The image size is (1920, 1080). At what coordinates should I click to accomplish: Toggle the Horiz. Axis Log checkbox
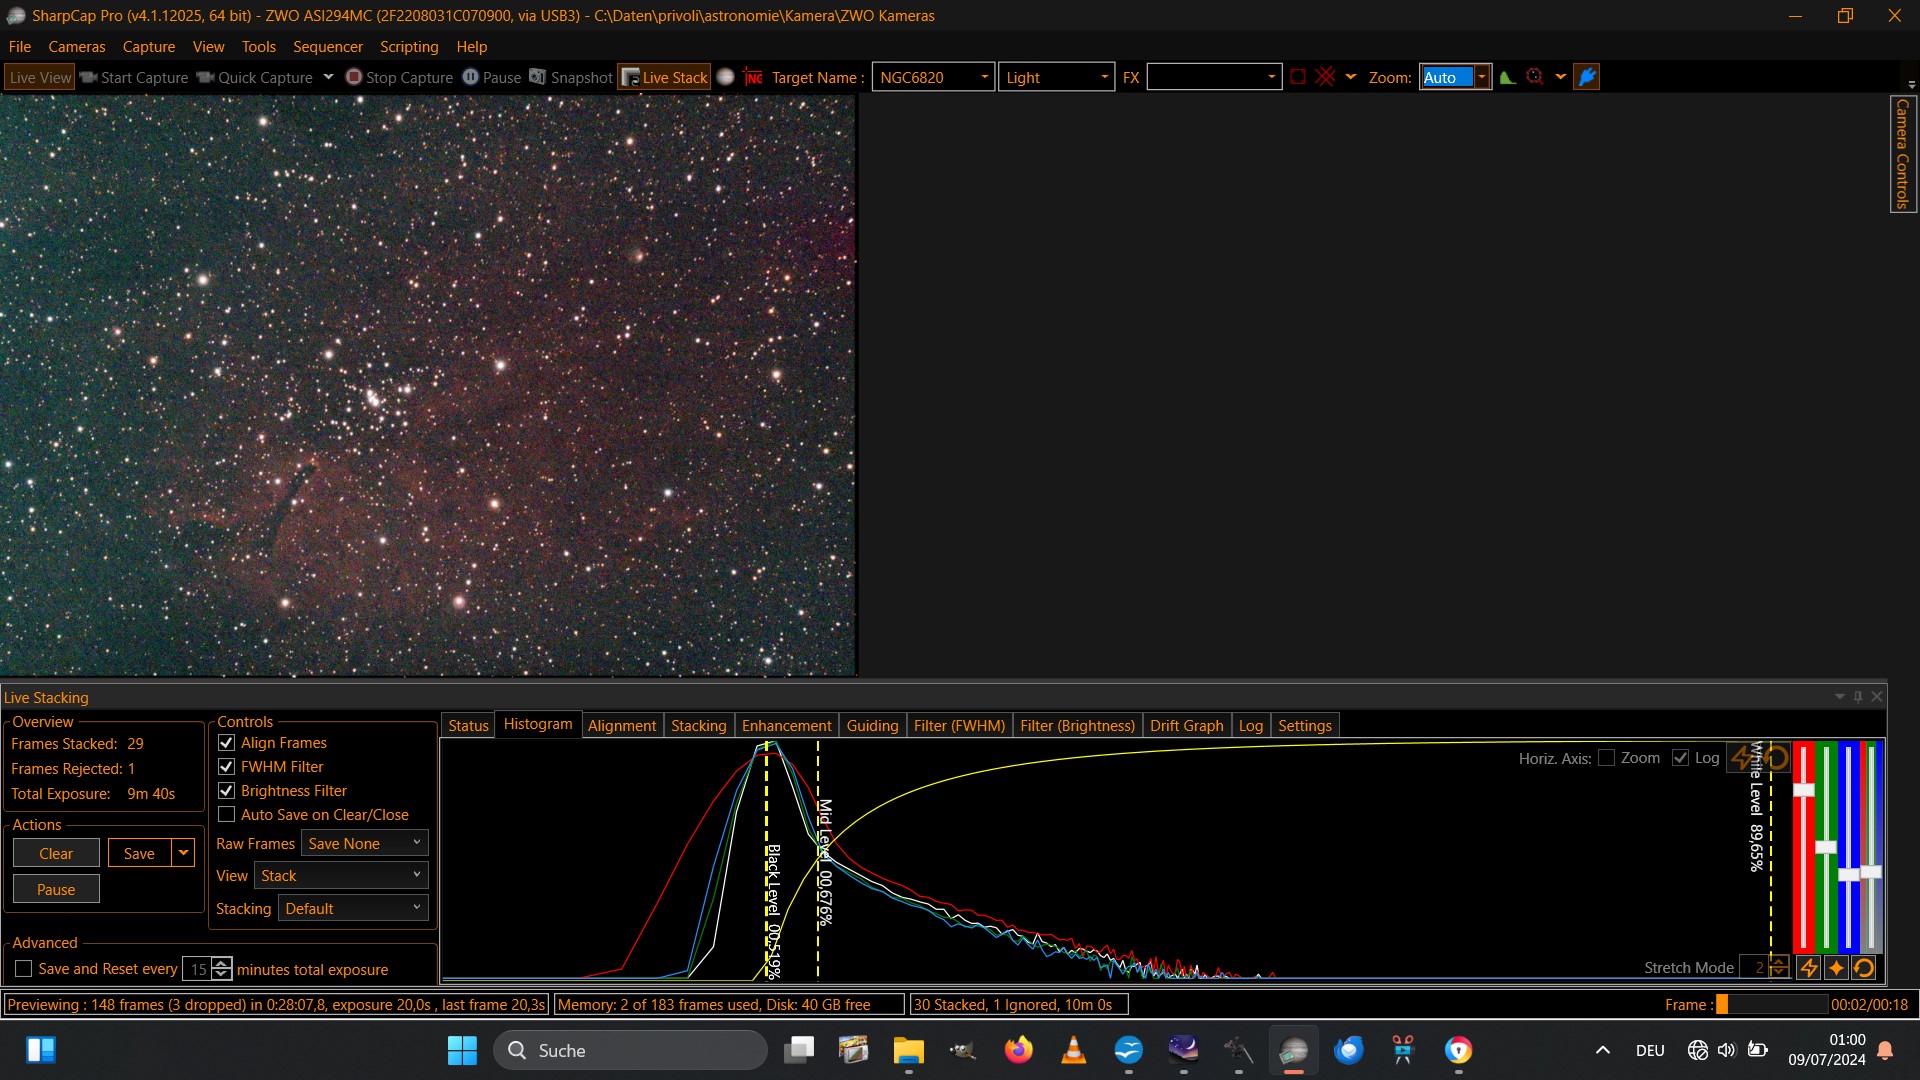click(1681, 758)
